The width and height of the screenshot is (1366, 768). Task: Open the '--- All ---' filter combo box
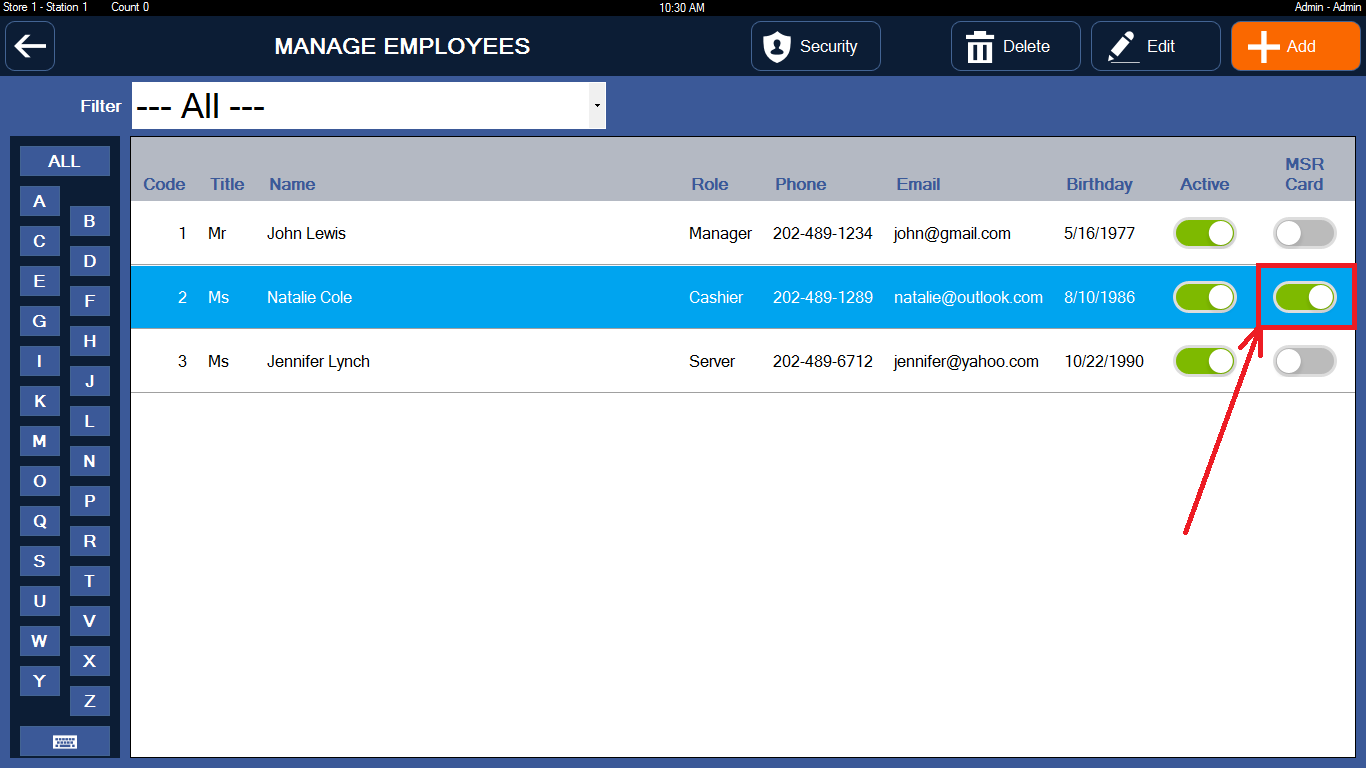click(x=360, y=106)
